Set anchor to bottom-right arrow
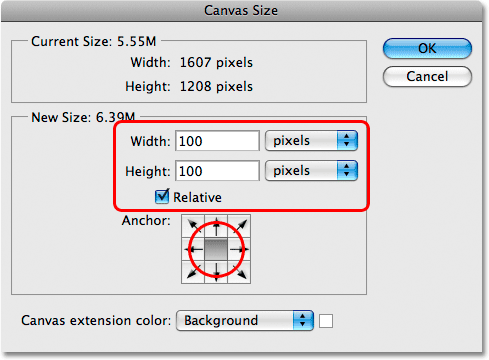 coord(239,272)
